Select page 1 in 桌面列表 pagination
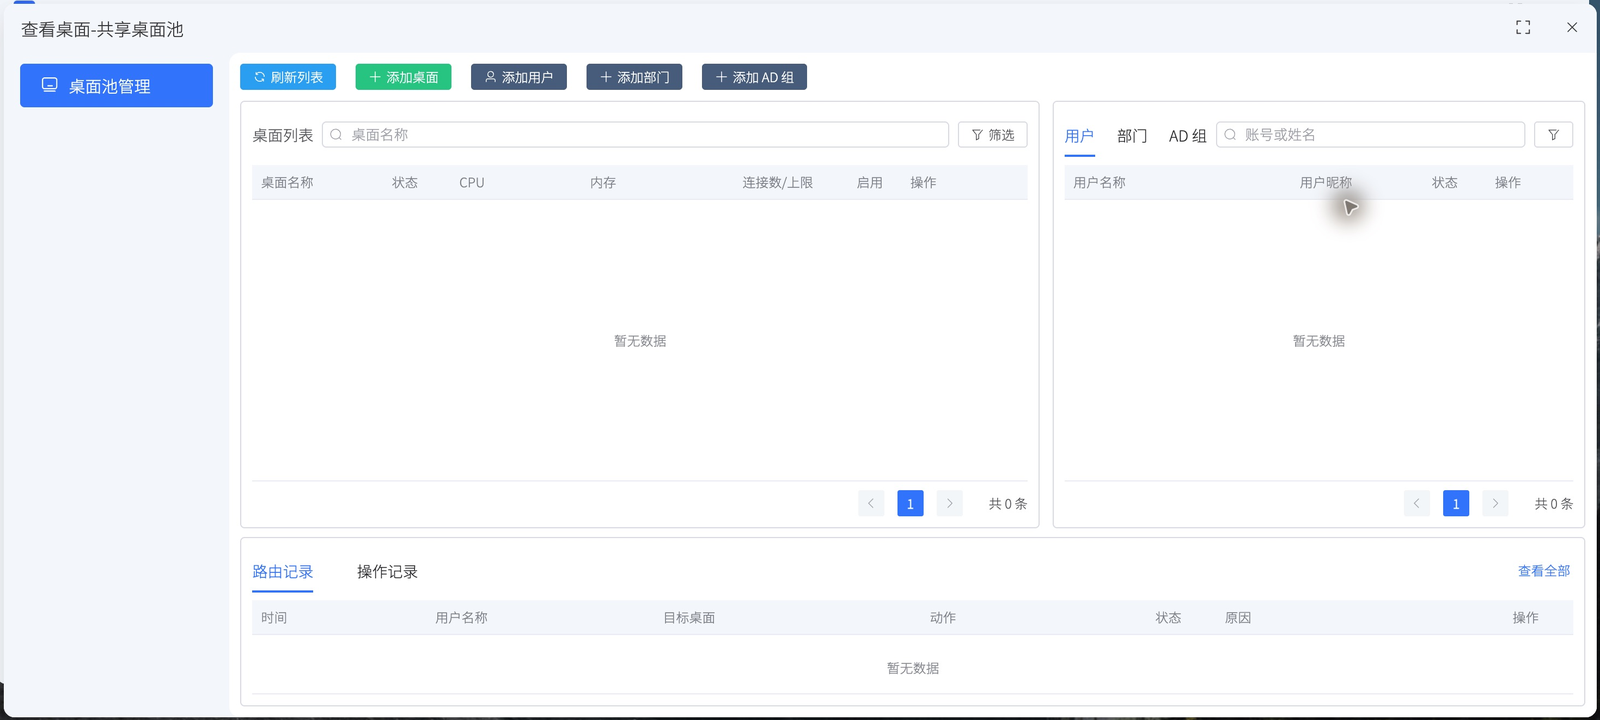 (x=910, y=503)
